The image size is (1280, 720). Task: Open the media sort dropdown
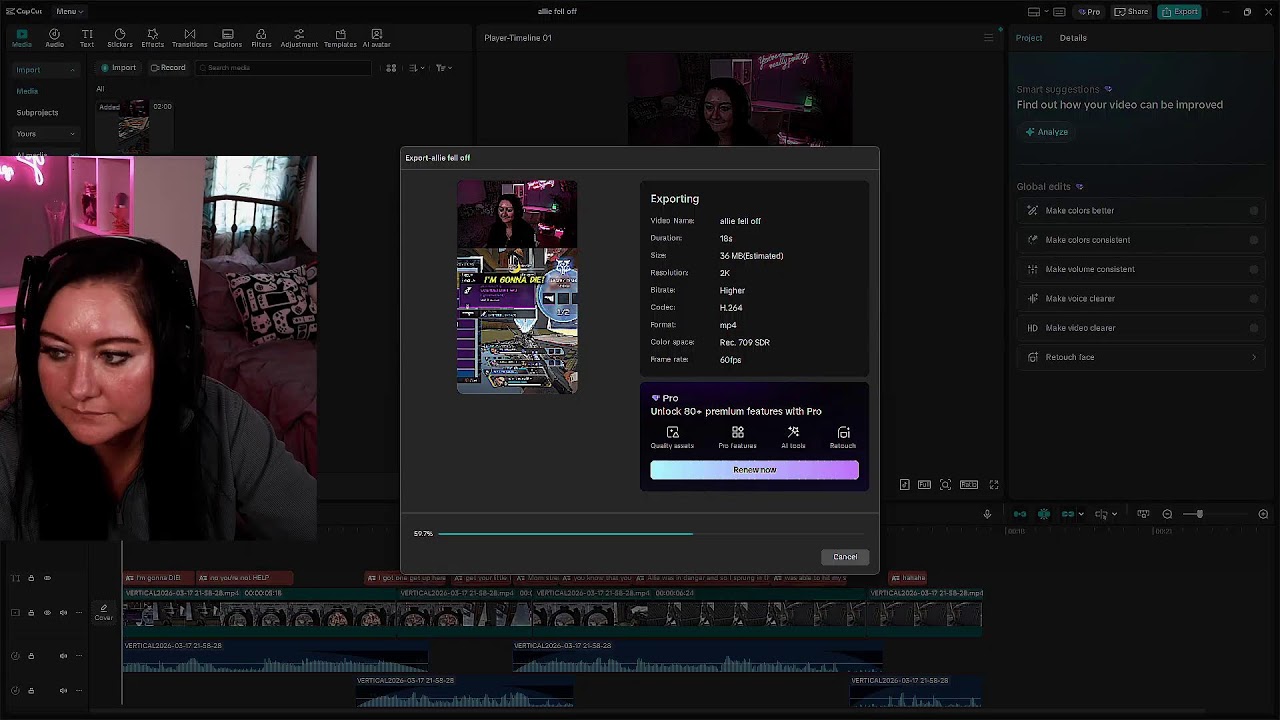tap(417, 68)
